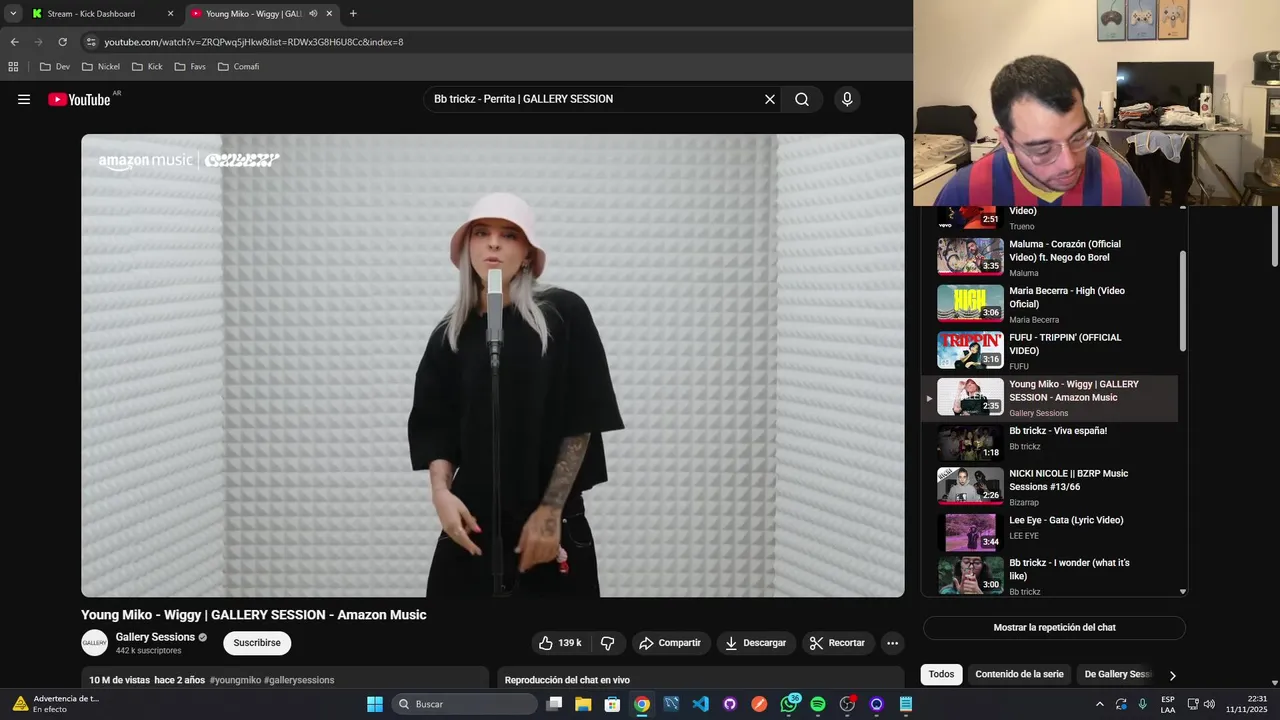Screen dimensions: 1280x720
Task: Open the Comafi bookmarks folder
Action: coord(238,67)
